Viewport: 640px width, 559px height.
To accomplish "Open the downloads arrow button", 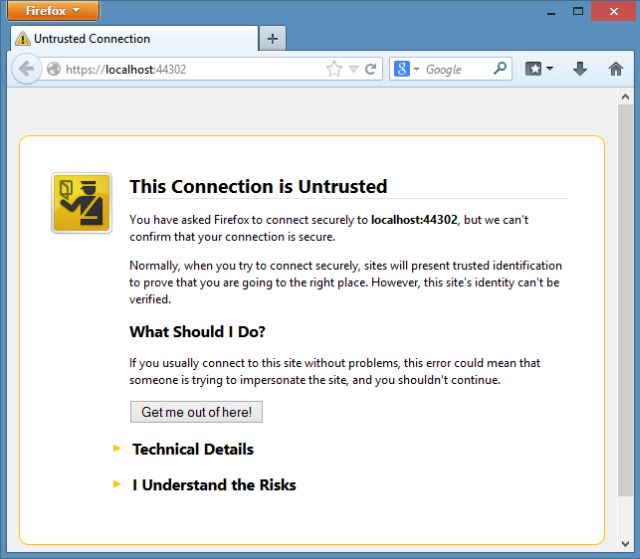I will pyautogui.click(x=580, y=69).
